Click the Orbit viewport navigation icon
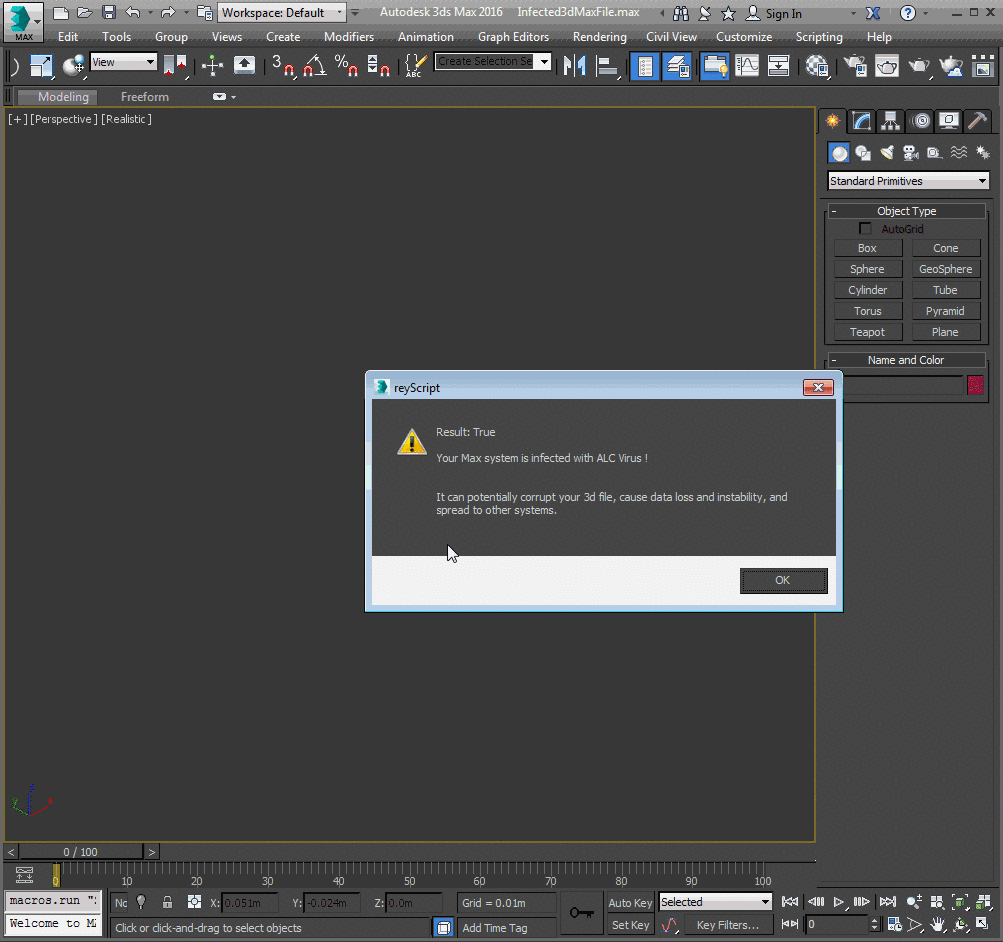The height and width of the screenshot is (942, 1003). coord(960,925)
